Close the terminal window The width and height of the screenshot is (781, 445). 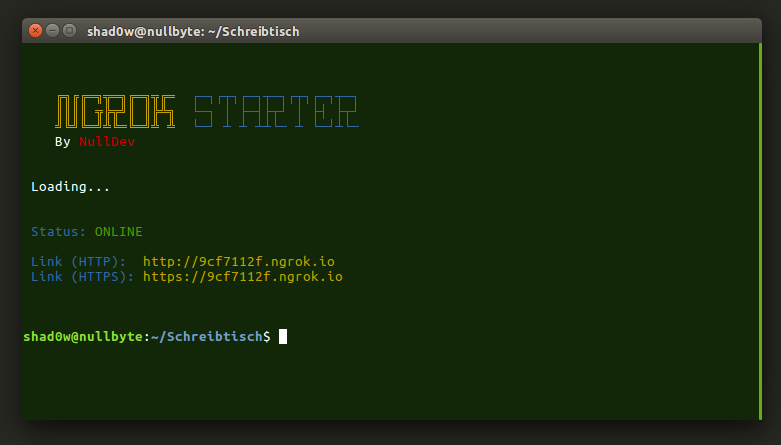[35, 31]
